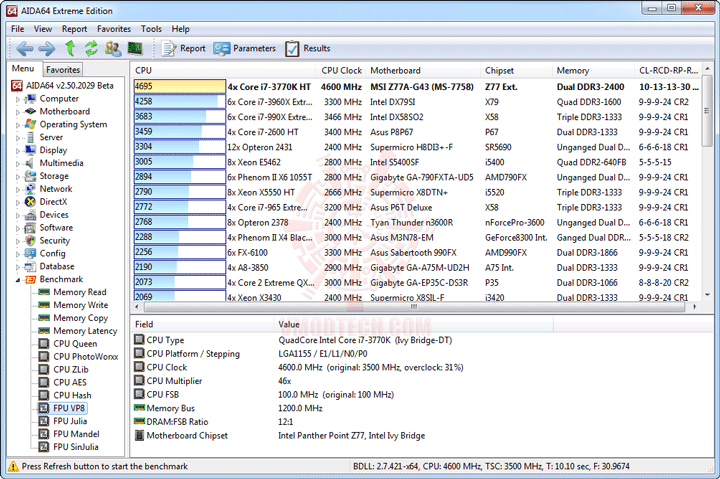Open the Help menu
The width and height of the screenshot is (720, 479).
click(180, 29)
